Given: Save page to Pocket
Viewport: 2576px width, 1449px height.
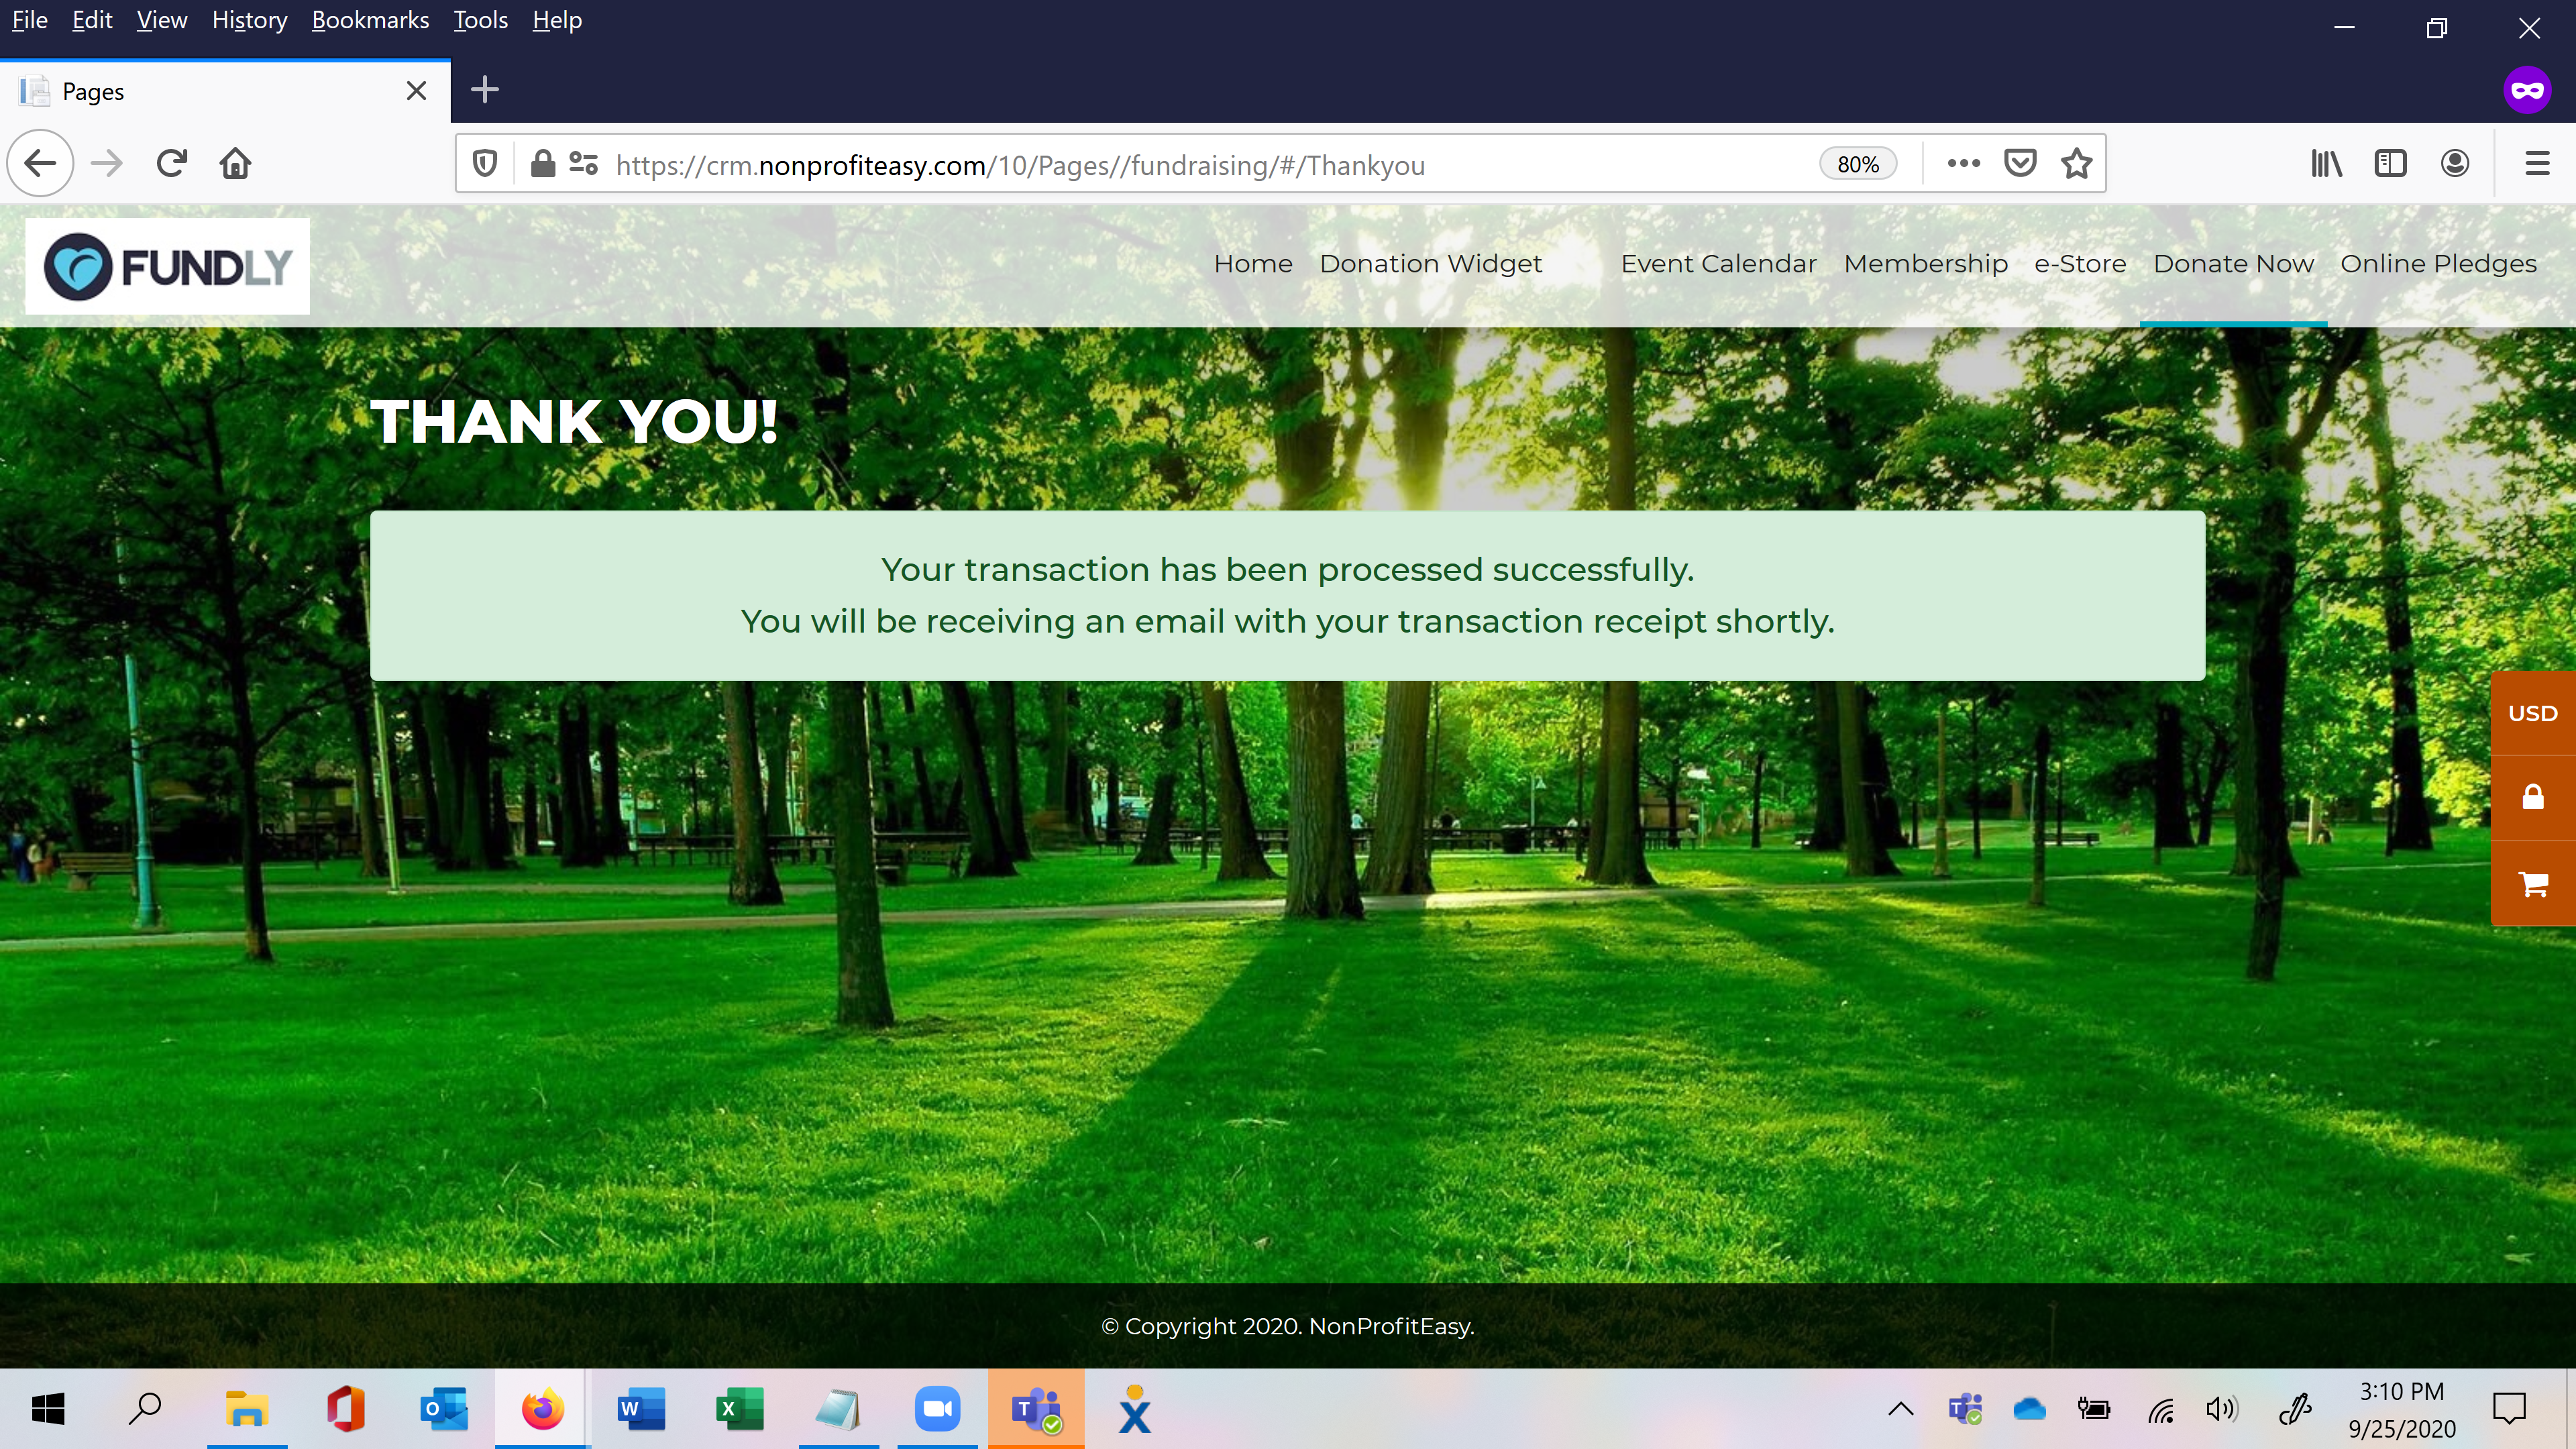Looking at the screenshot, I should [2020, 163].
